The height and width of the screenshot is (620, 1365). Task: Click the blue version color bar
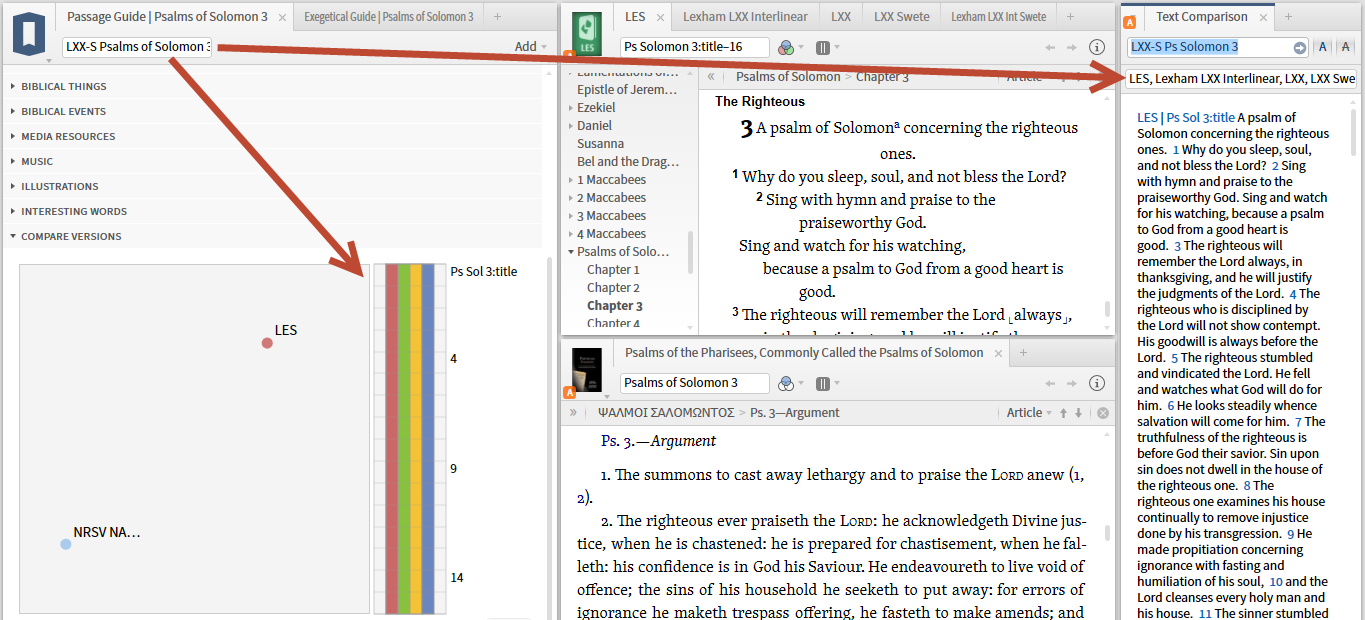pyautogui.click(x=428, y=439)
